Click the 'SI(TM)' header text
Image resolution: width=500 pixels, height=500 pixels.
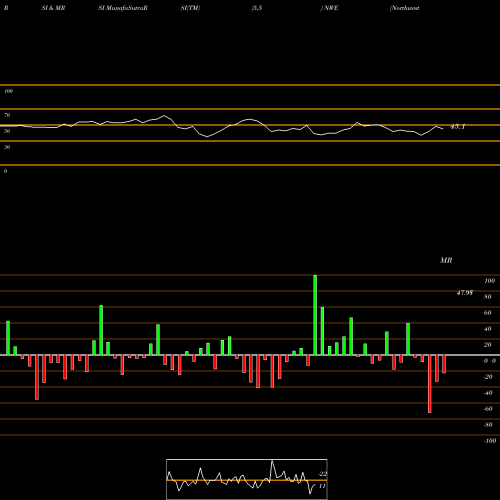pos(190,8)
